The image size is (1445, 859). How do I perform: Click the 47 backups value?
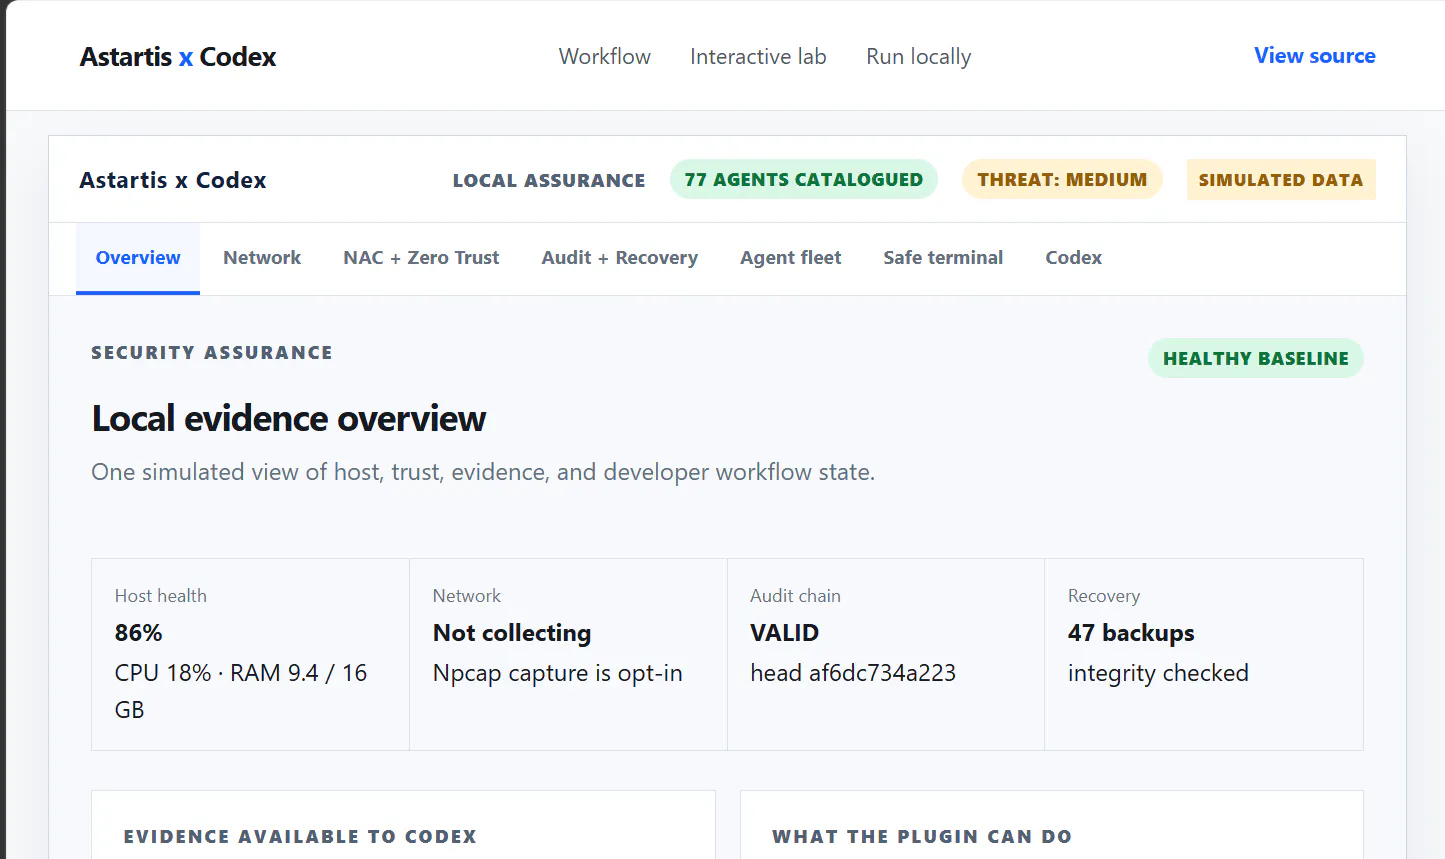[1131, 633]
